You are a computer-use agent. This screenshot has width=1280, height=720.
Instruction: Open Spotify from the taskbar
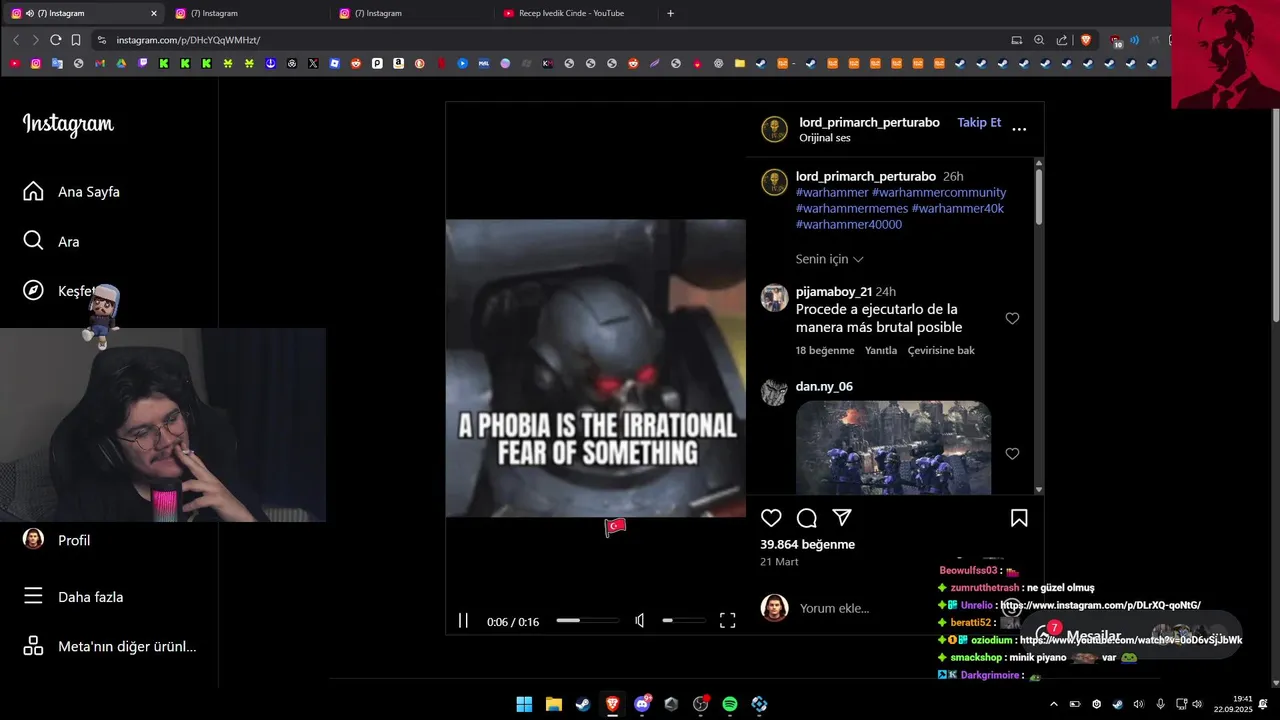point(730,704)
